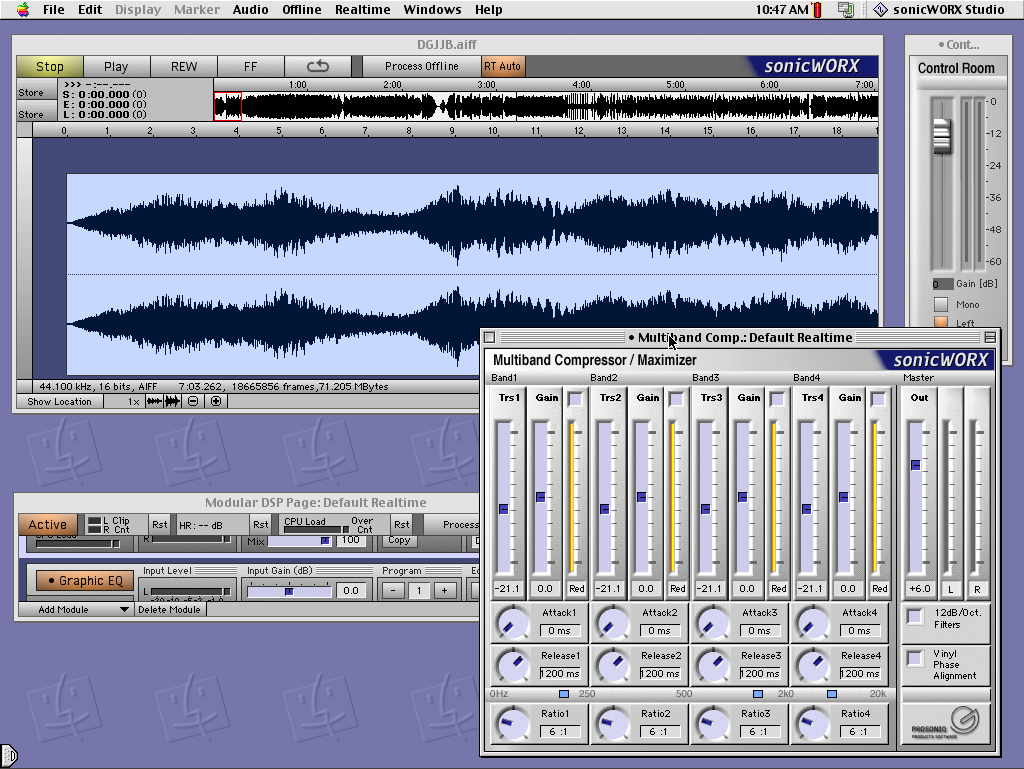Screen dimensions: 1024x769
Task: Click the Mix slider handle
Action: (325, 541)
